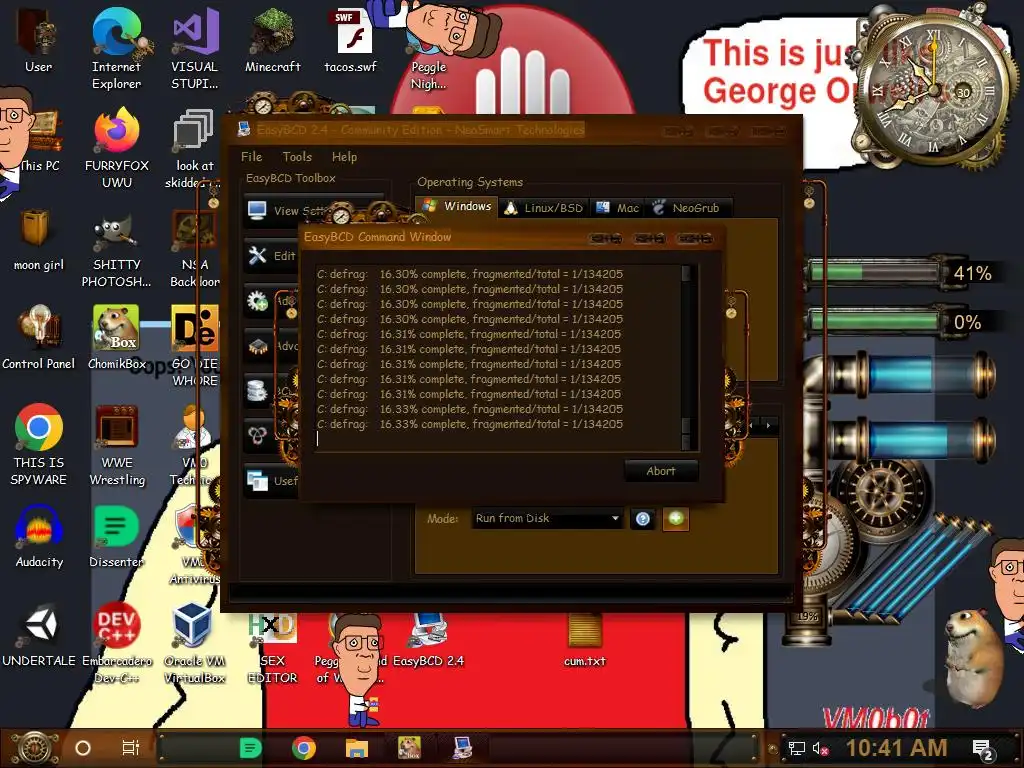Click the right arrow tab scroller in EasyBCD

(x=769, y=426)
